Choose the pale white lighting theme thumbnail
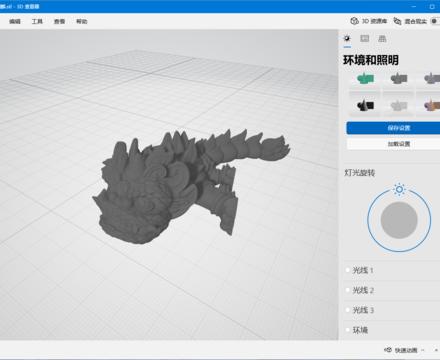The height and width of the screenshot is (360, 440). click(x=399, y=106)
